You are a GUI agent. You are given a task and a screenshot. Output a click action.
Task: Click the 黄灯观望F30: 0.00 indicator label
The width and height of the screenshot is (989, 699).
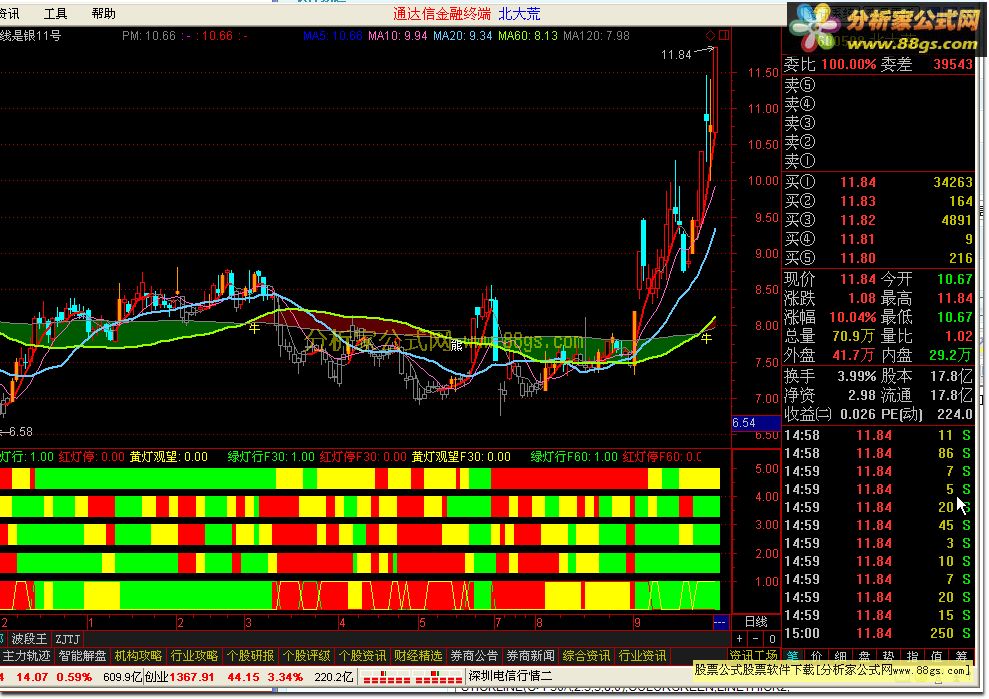point(461,457)
